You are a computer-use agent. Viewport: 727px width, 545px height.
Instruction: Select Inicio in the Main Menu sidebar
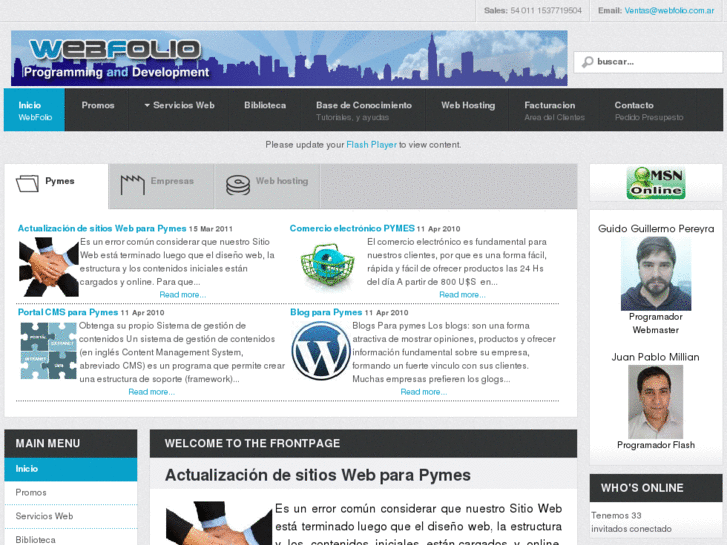(x=71, y=469)
